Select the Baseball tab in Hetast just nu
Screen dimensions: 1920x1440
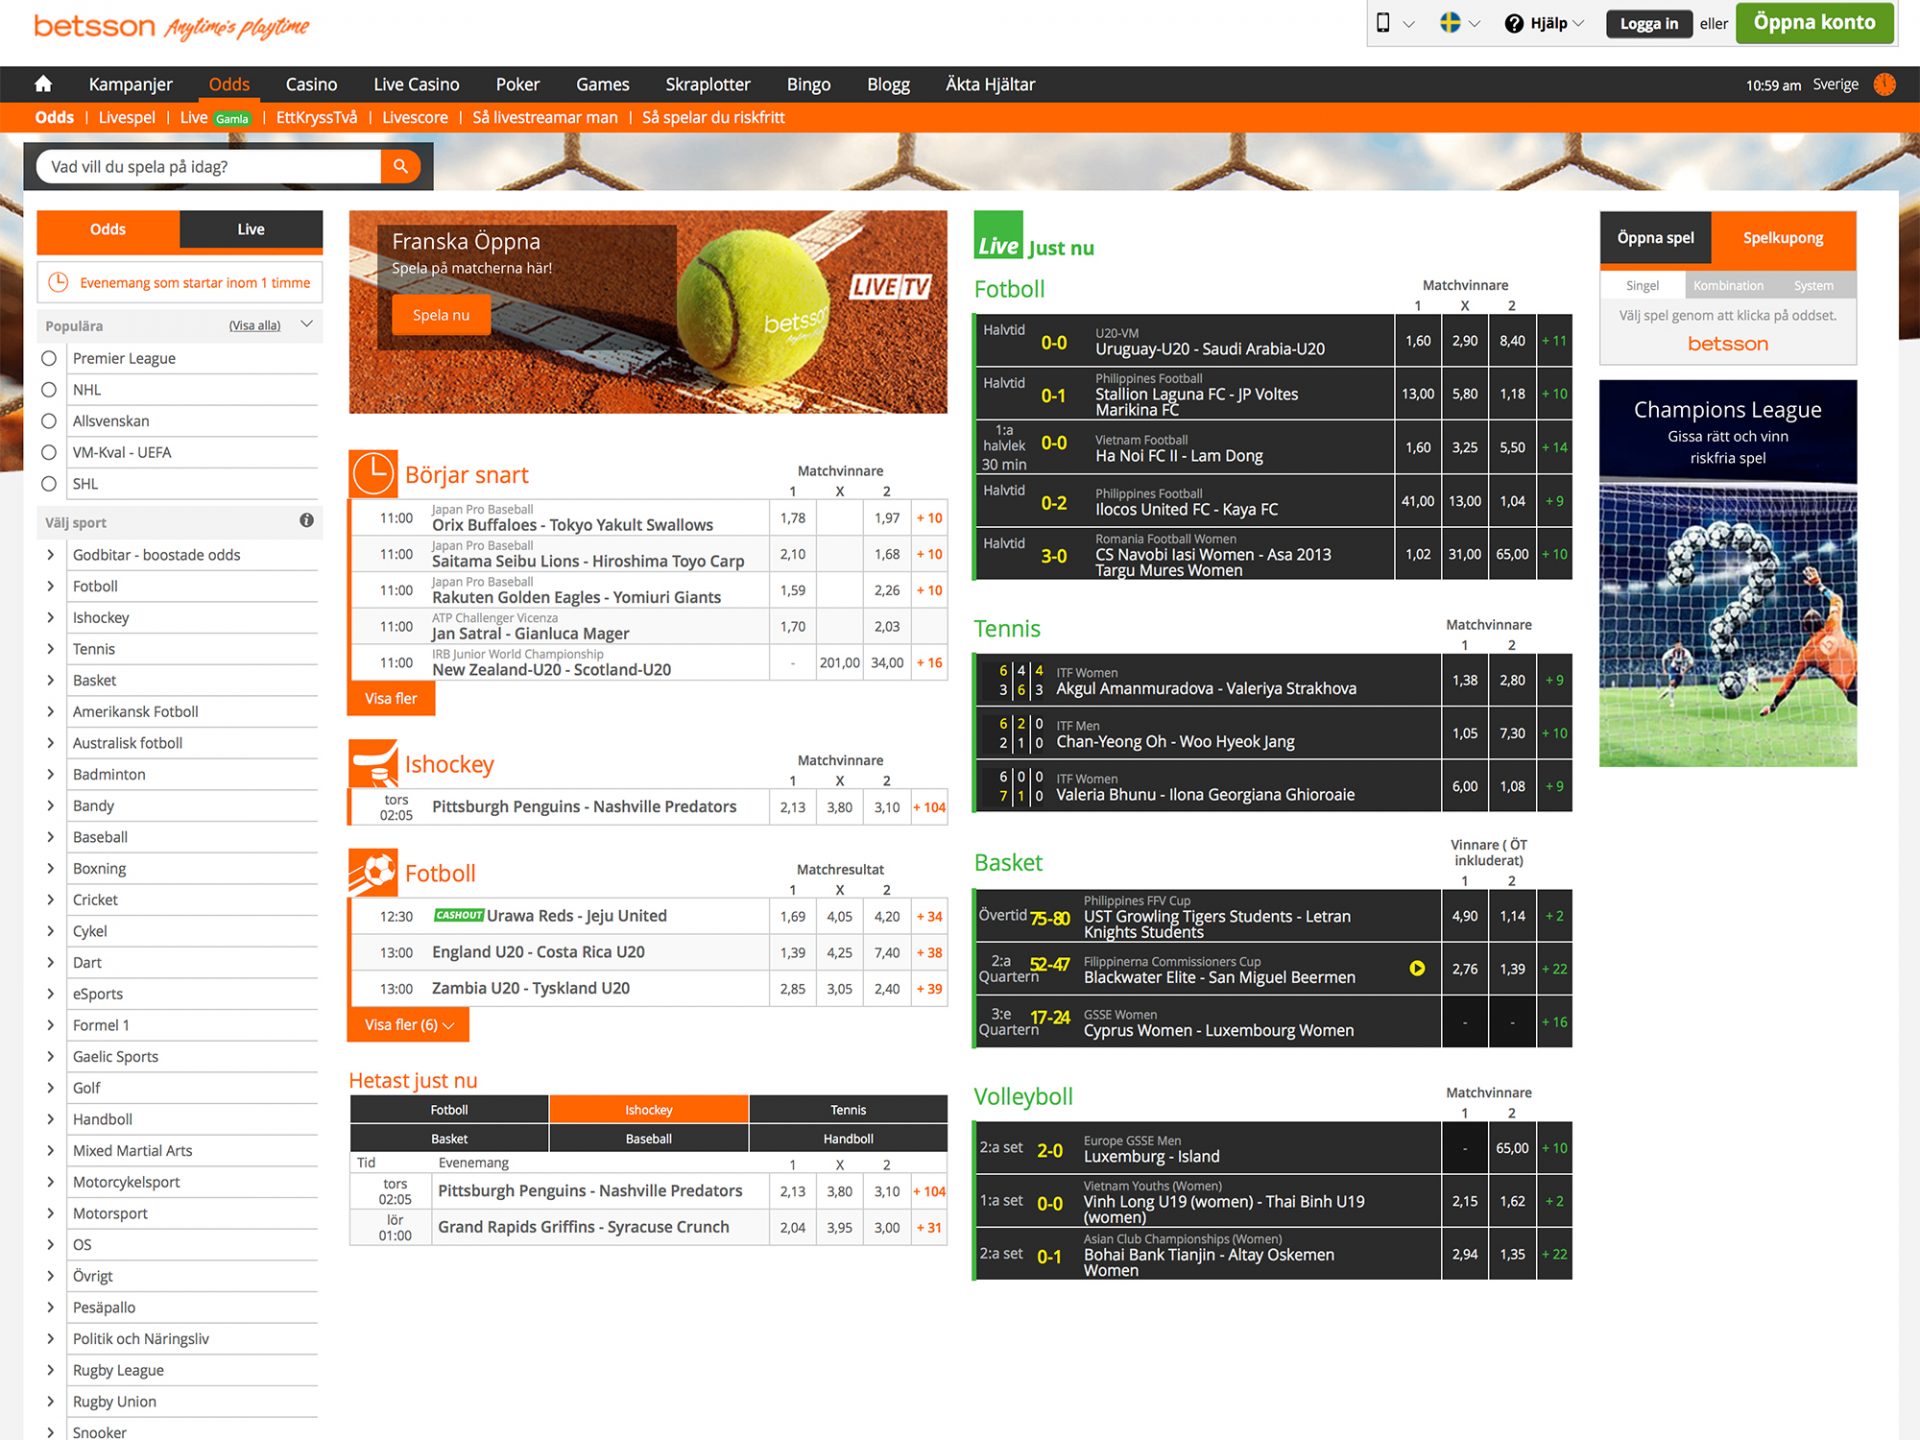pos(648,1139)
